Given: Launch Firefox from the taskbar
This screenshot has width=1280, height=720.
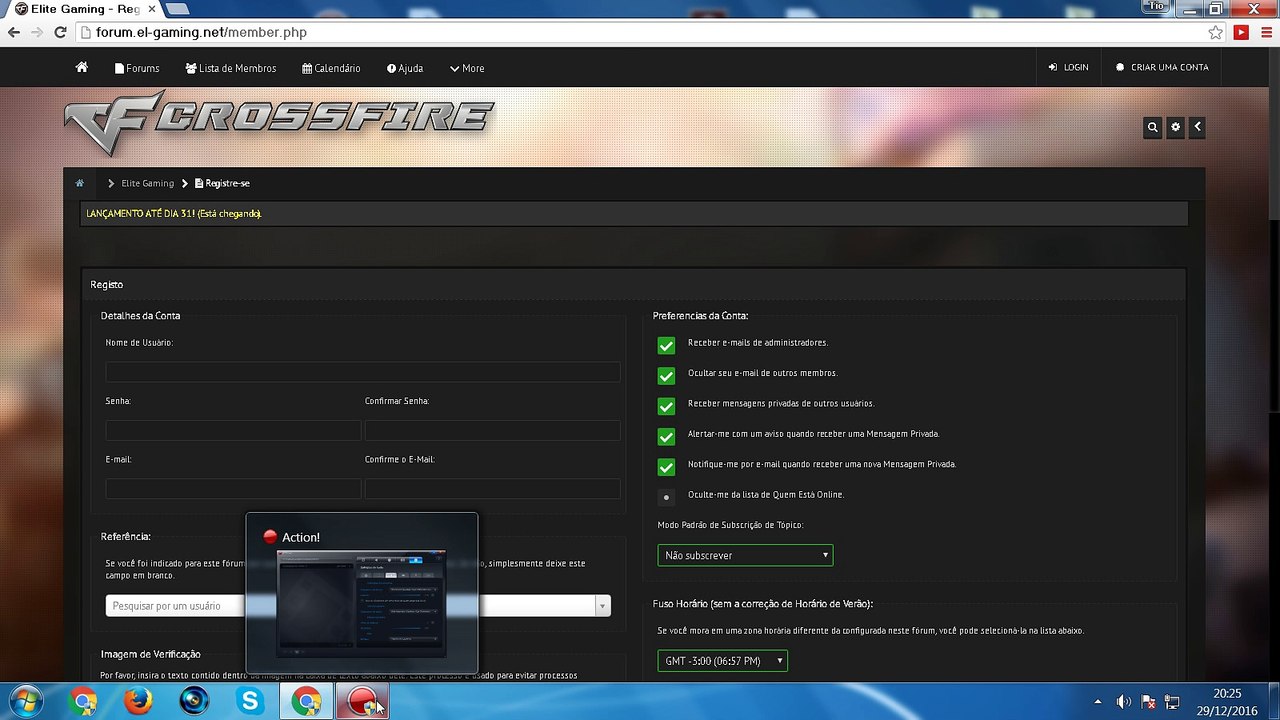Looking at the screenshot, I should 138,702.
